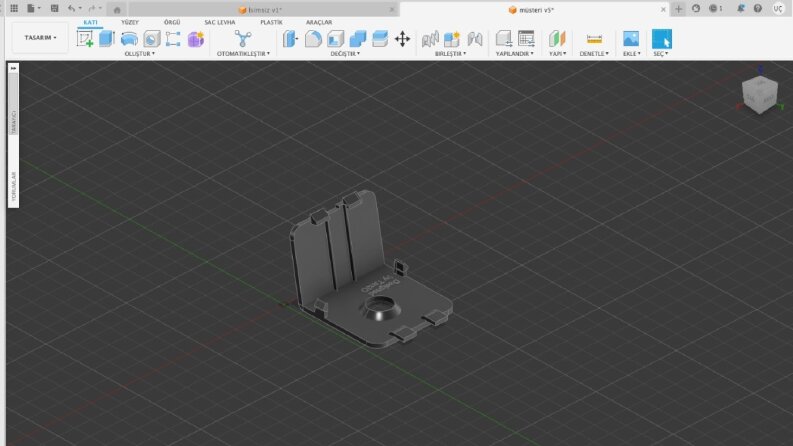Expand the DEĞİŞTİR dropdown menu
This screenshot has height=446, width=793.
(x=345, y=54)
